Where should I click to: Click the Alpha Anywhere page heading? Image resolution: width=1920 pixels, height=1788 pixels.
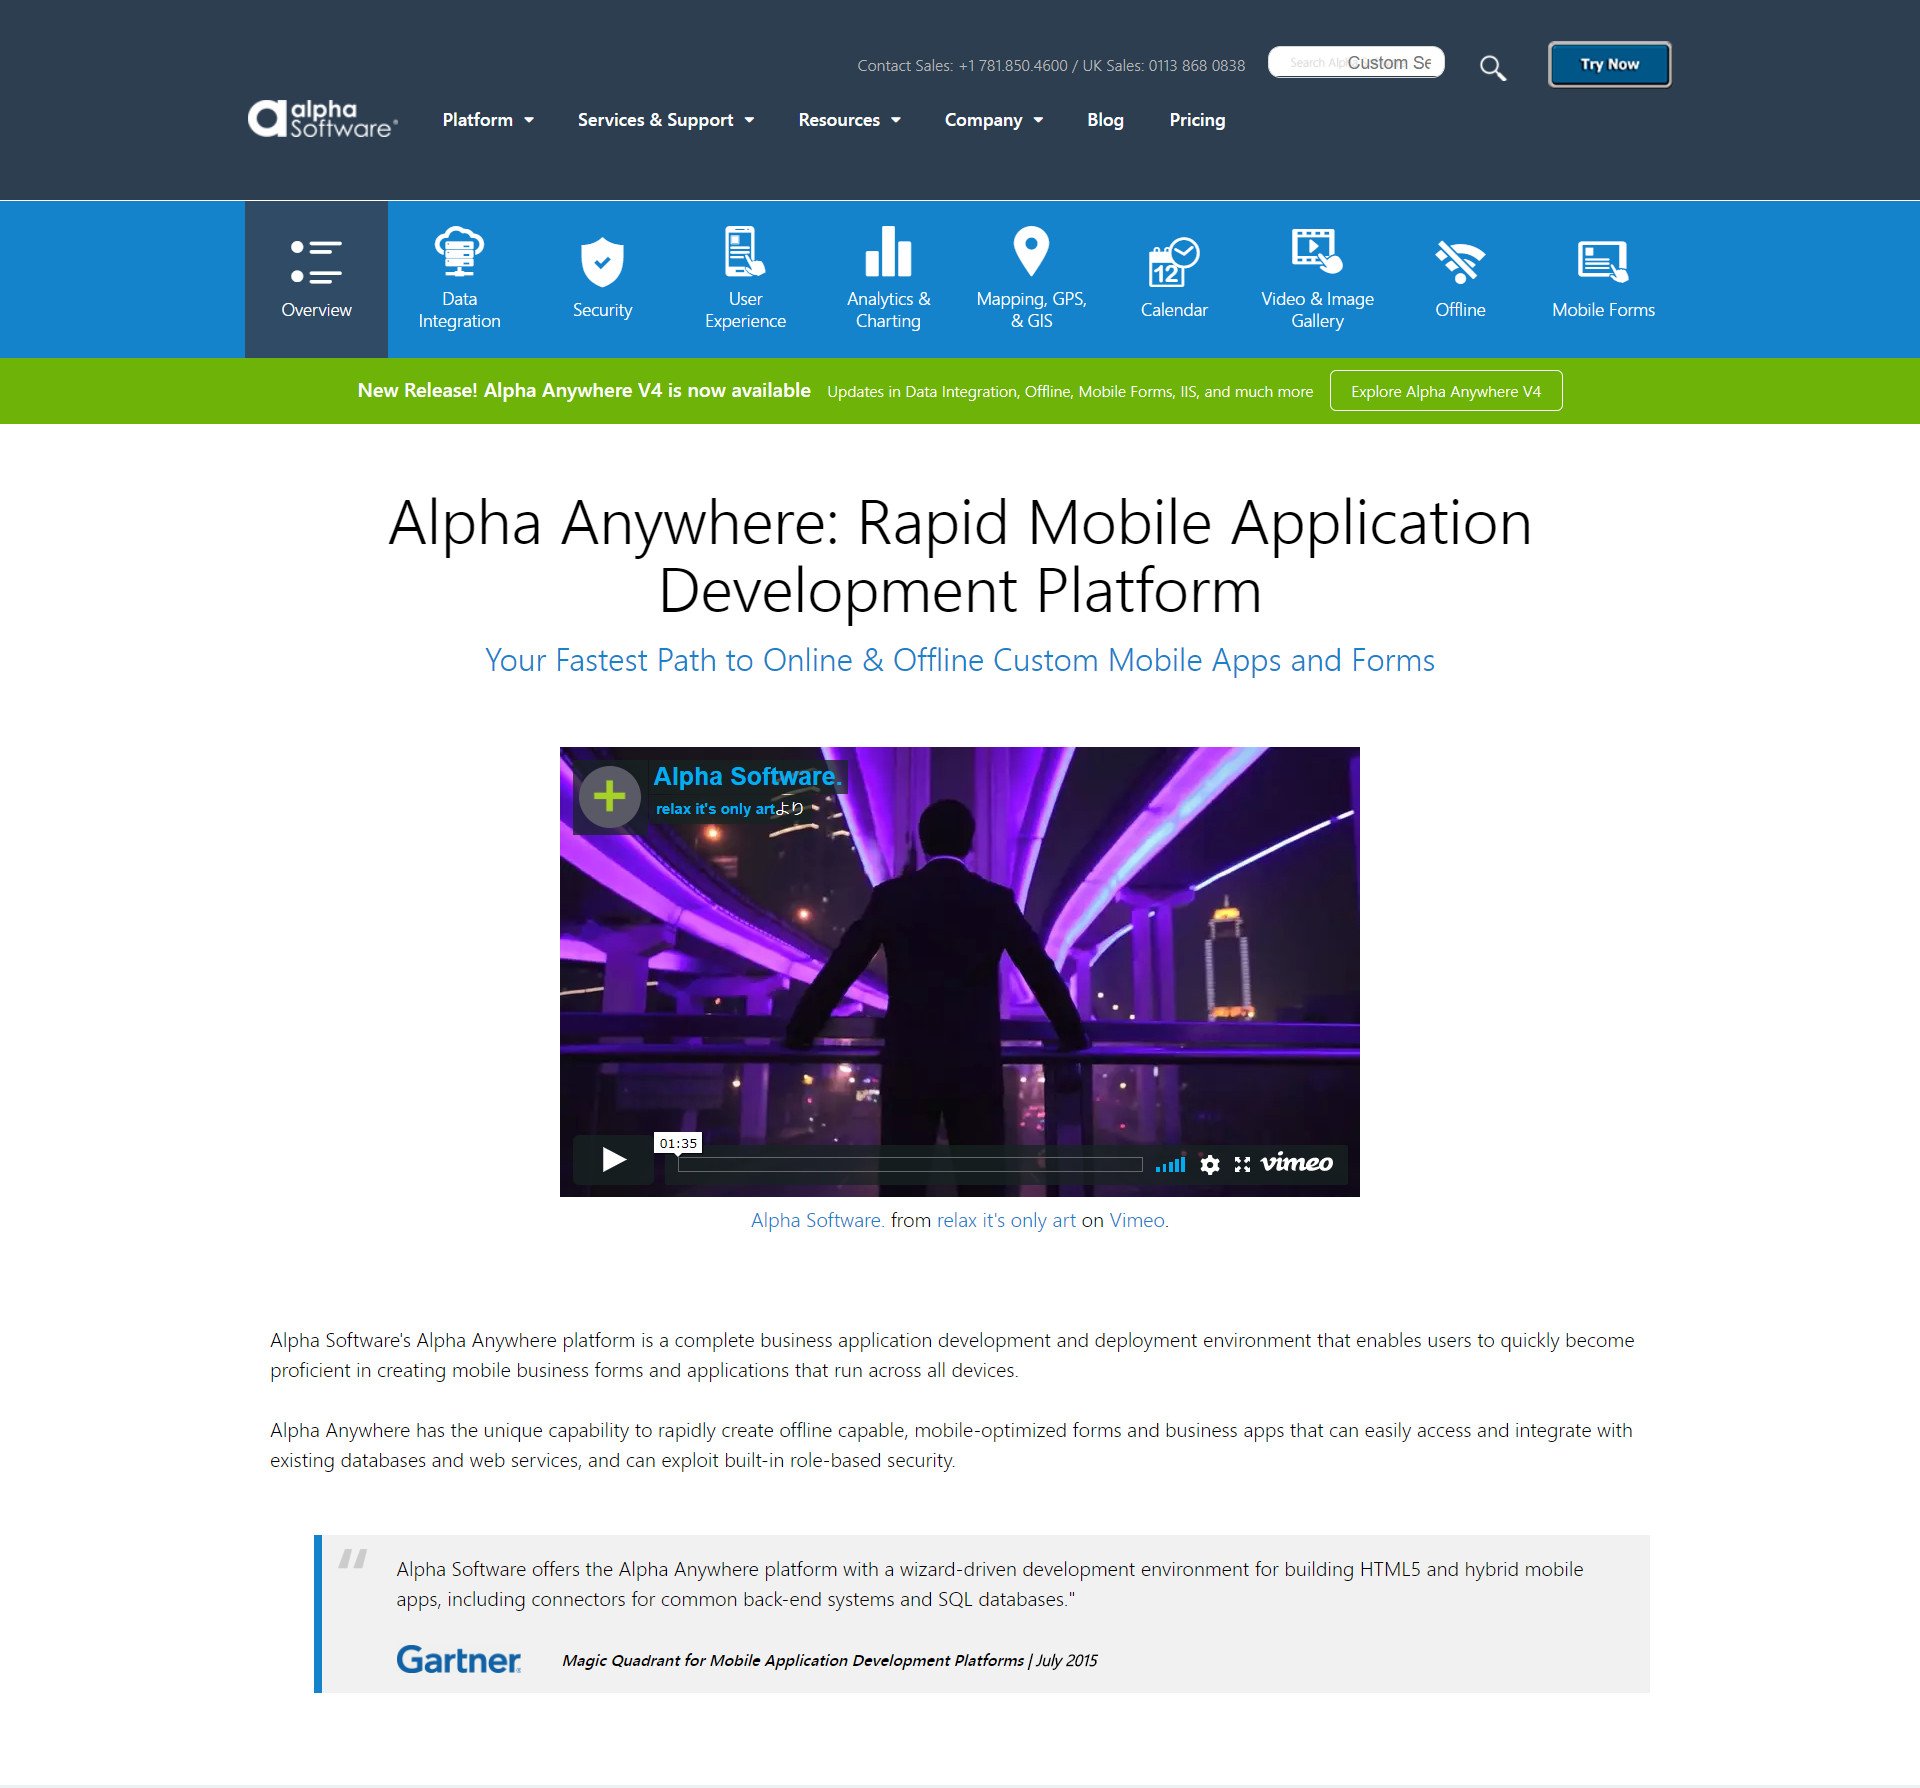[960, 556]
